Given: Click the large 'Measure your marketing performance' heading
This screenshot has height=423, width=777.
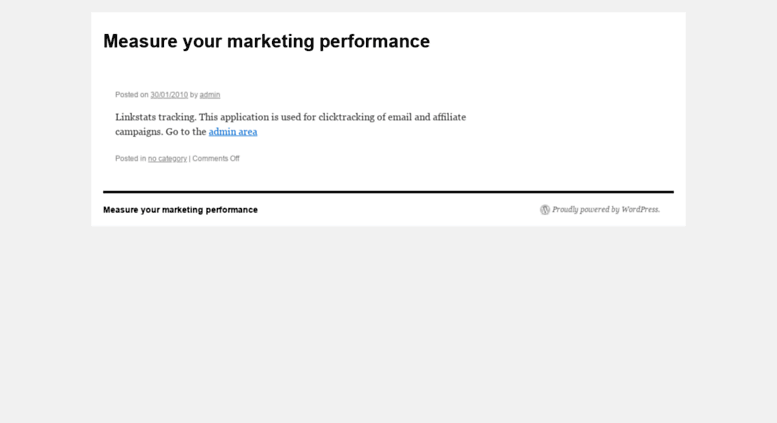Looking at the screenshot, I should coord(266,41).
